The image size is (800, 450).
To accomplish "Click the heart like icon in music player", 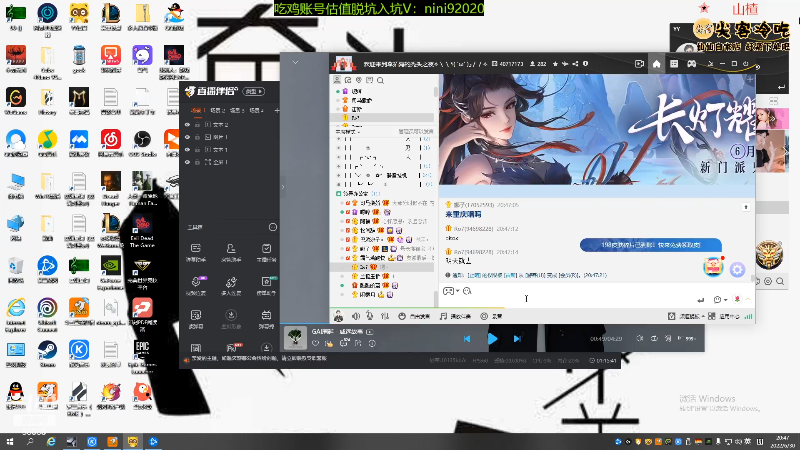I will click(x=315, y=343).
